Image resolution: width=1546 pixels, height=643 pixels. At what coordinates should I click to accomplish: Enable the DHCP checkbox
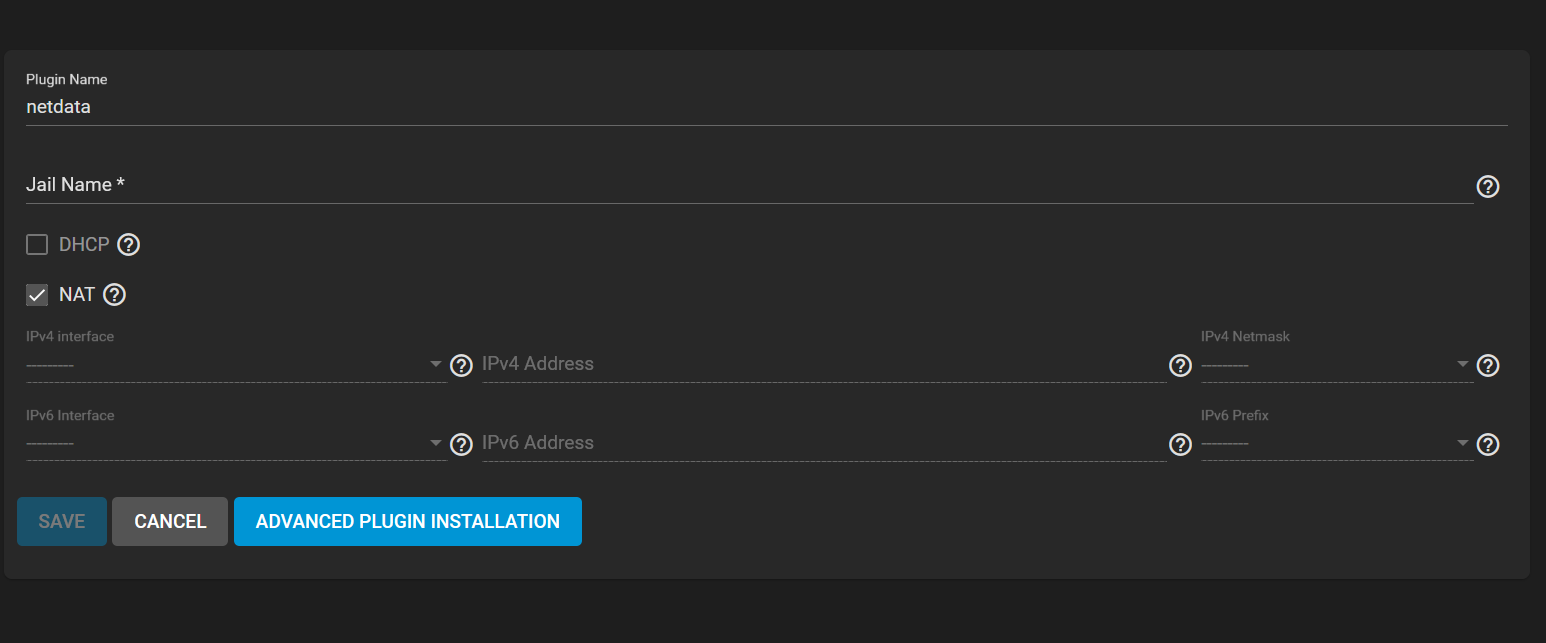37,244
